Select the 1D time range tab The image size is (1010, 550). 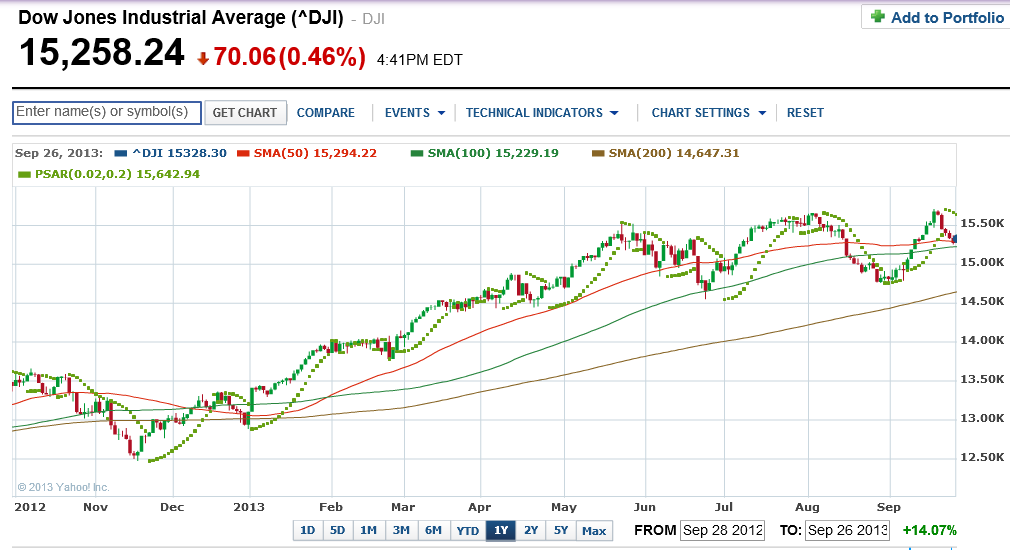308,530
